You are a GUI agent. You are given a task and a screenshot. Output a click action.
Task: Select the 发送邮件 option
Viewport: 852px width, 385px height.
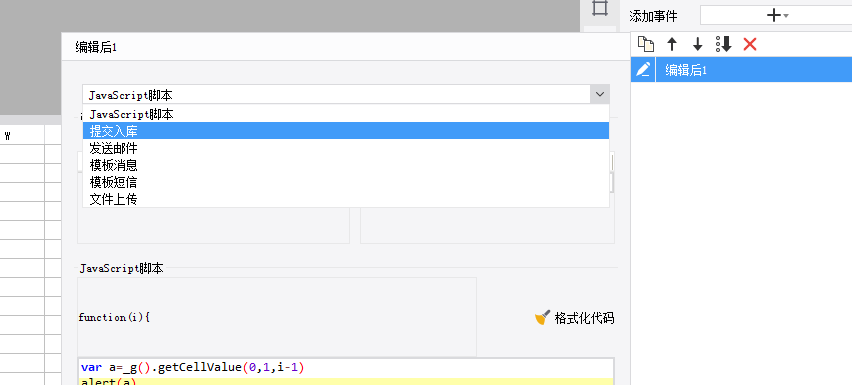point(346,148)
